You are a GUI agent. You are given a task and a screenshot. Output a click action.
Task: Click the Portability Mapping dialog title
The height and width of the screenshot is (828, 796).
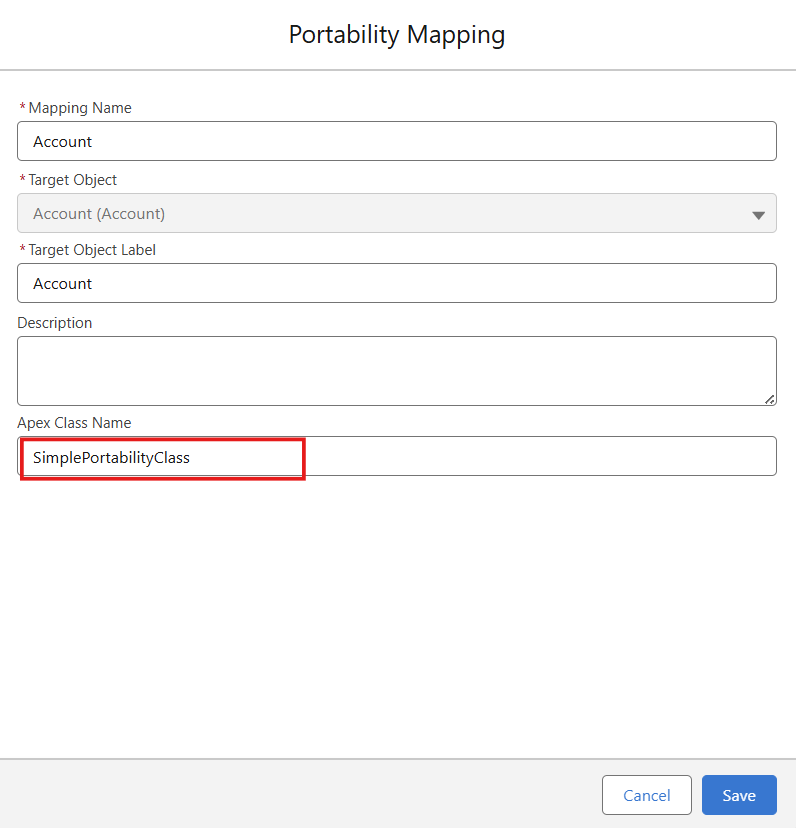tap(397, 35)
